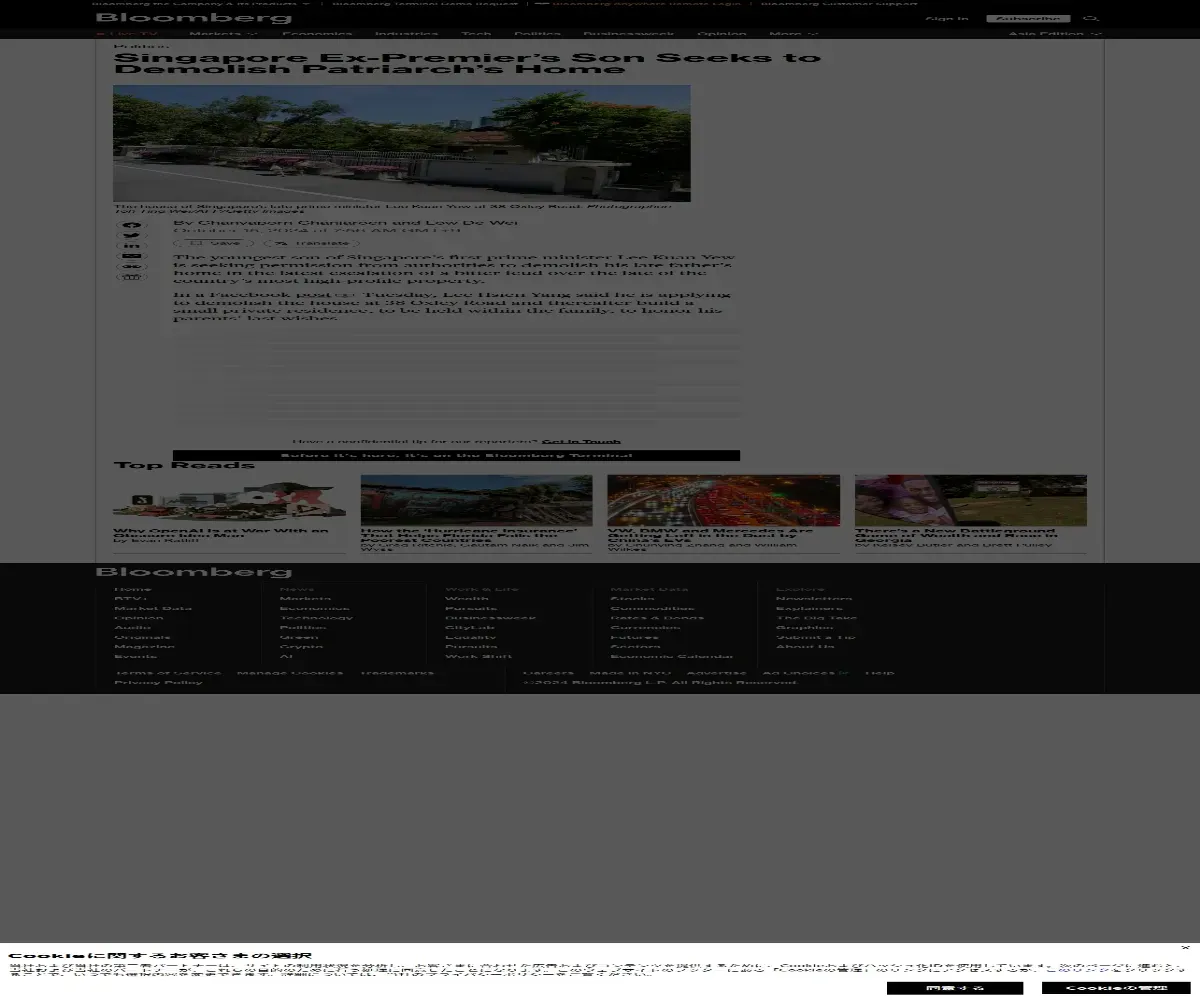Open Bloomberg Terminal Demo Request link

point(425,3)
